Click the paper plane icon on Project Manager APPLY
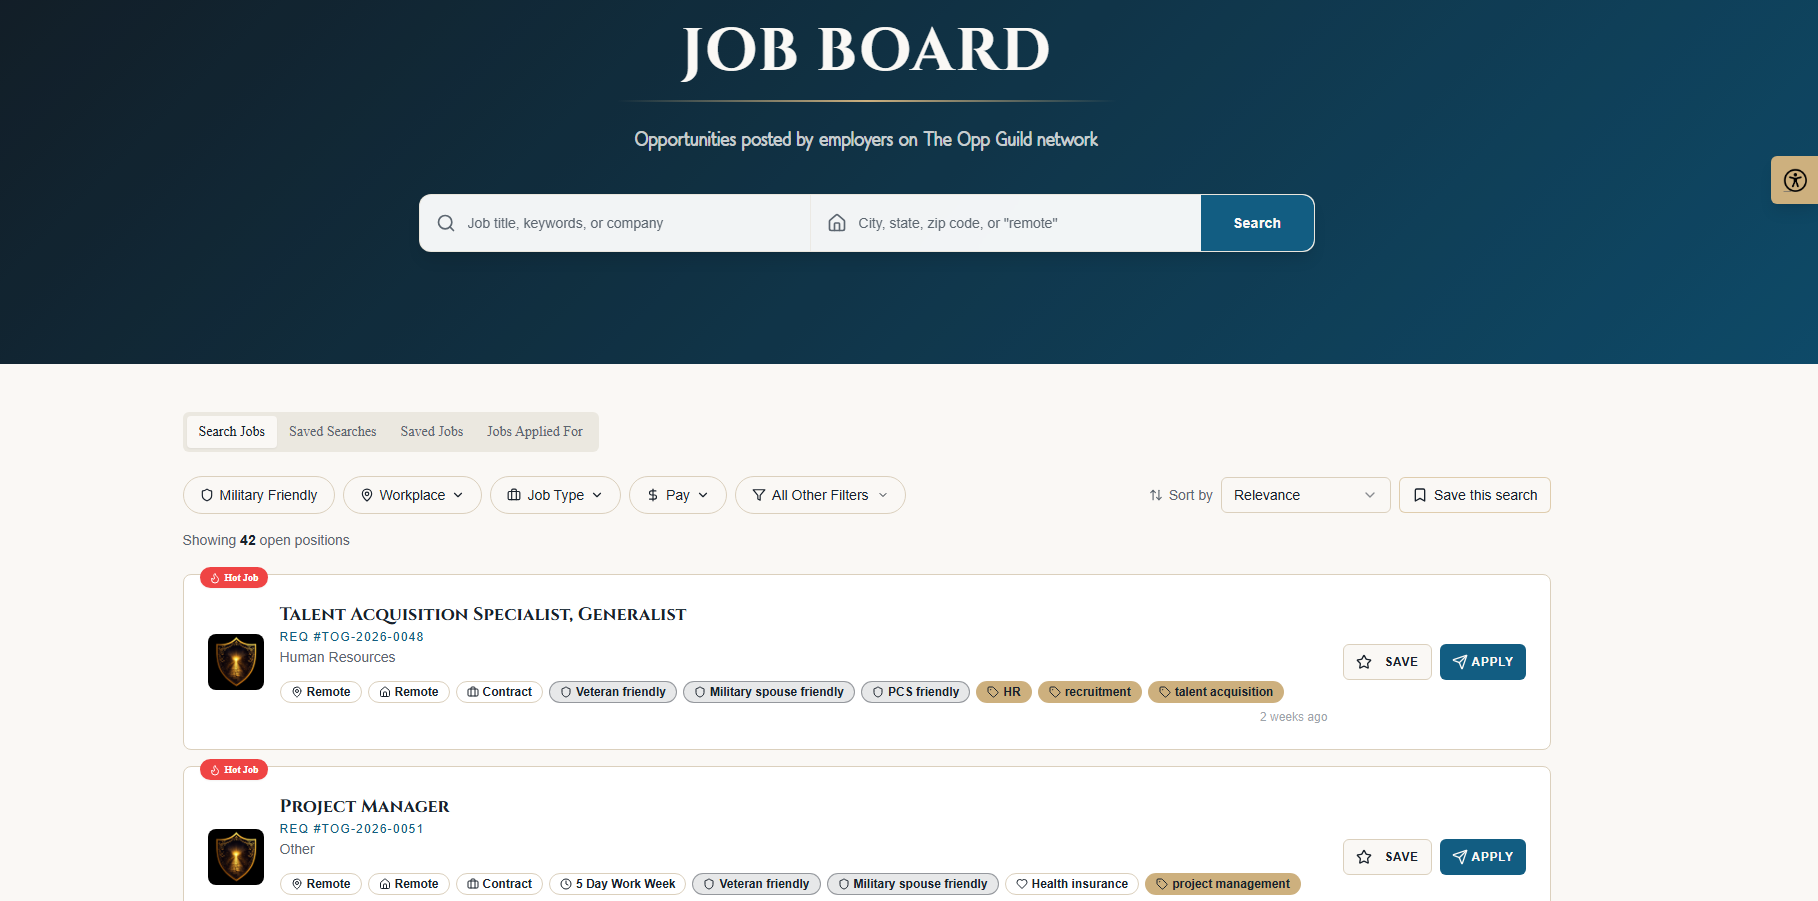 click(1460, 857)
